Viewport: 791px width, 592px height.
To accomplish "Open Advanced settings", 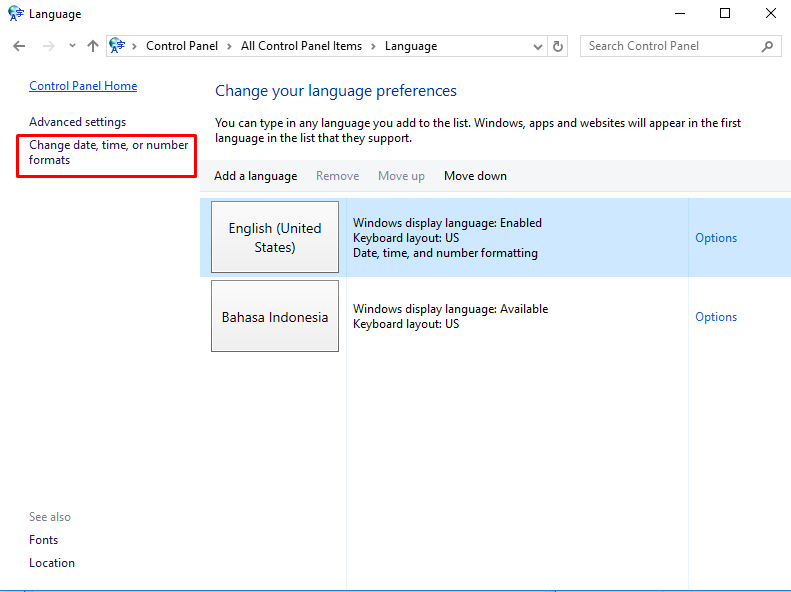I will point(78,122).
